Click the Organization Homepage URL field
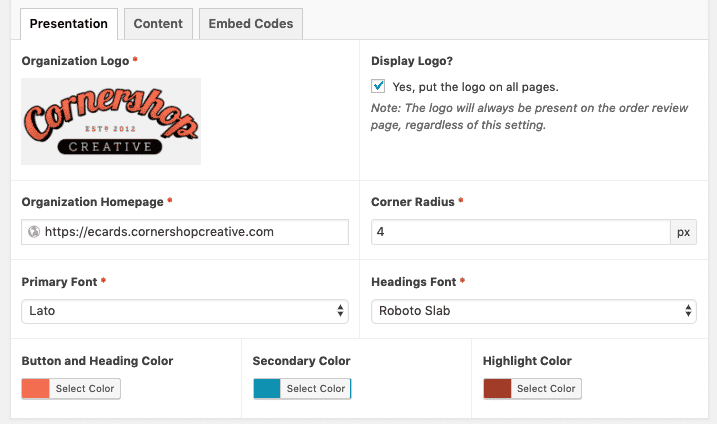Viewport: 717px width, 424px height. [x=185, y=232]
